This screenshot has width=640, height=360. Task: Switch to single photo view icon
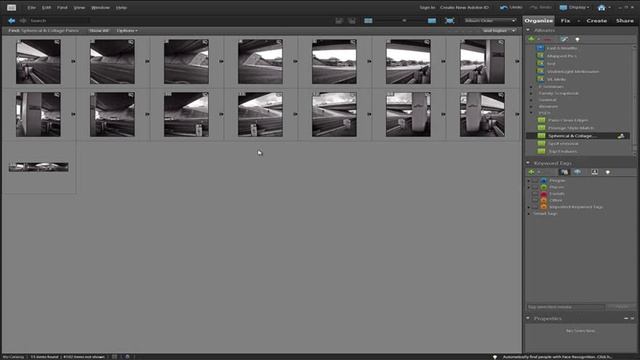click(432, 20)
